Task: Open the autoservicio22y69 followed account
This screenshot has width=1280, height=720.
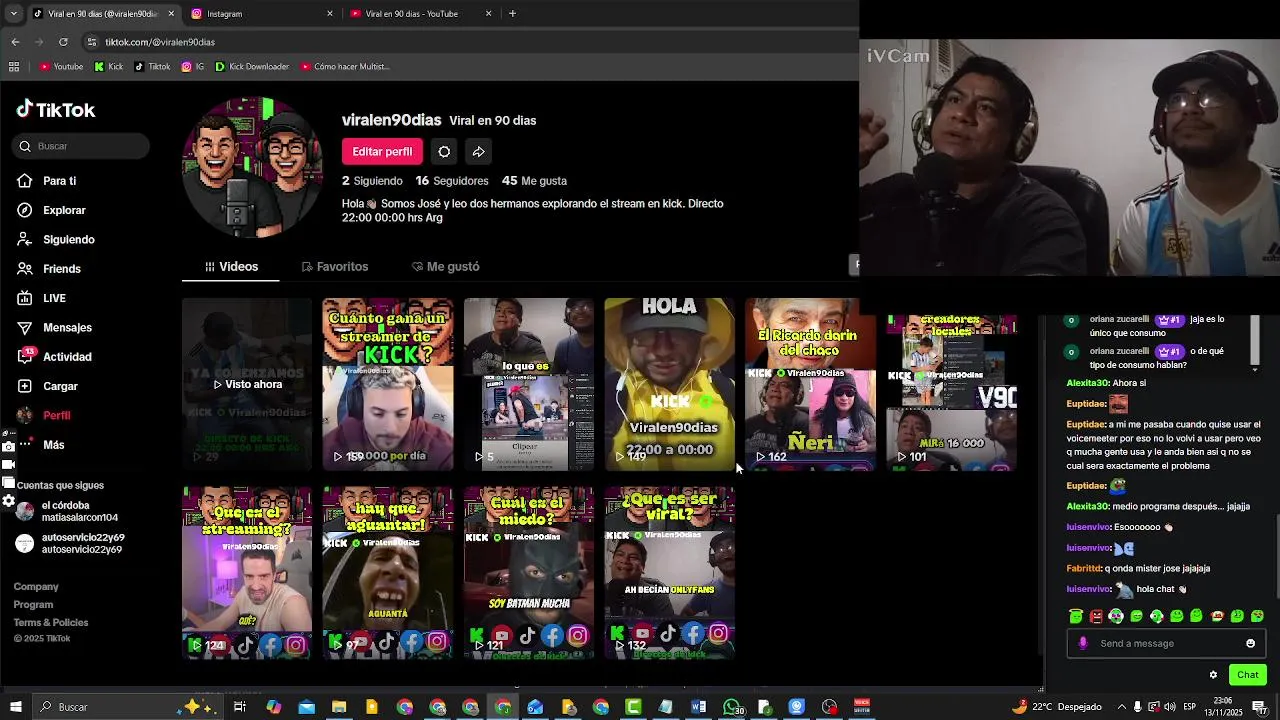Action: 71,544
